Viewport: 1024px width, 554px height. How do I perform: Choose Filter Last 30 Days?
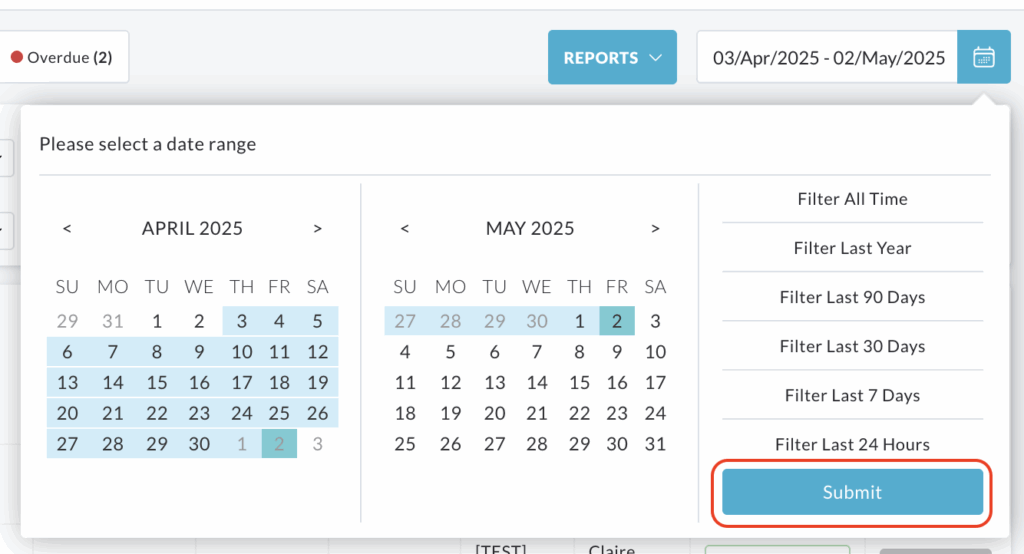coord(852,346)
